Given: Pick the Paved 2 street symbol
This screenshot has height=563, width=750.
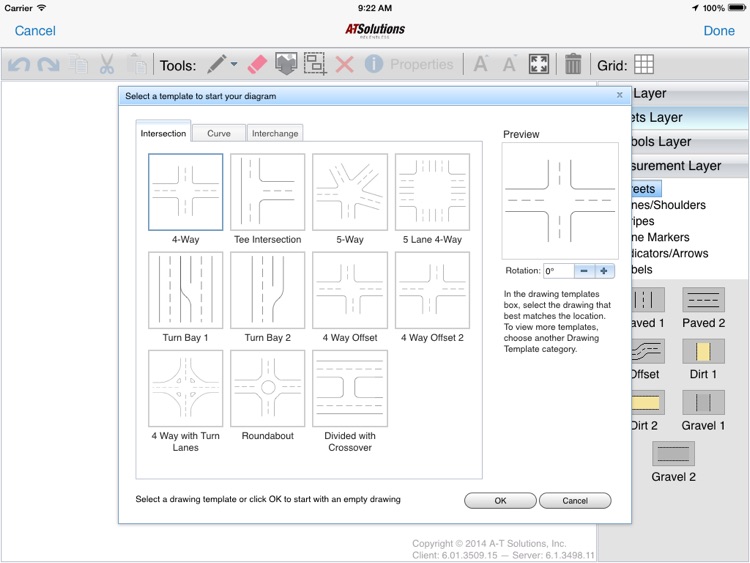Looking at the screenshot, I should coord(703,300).
